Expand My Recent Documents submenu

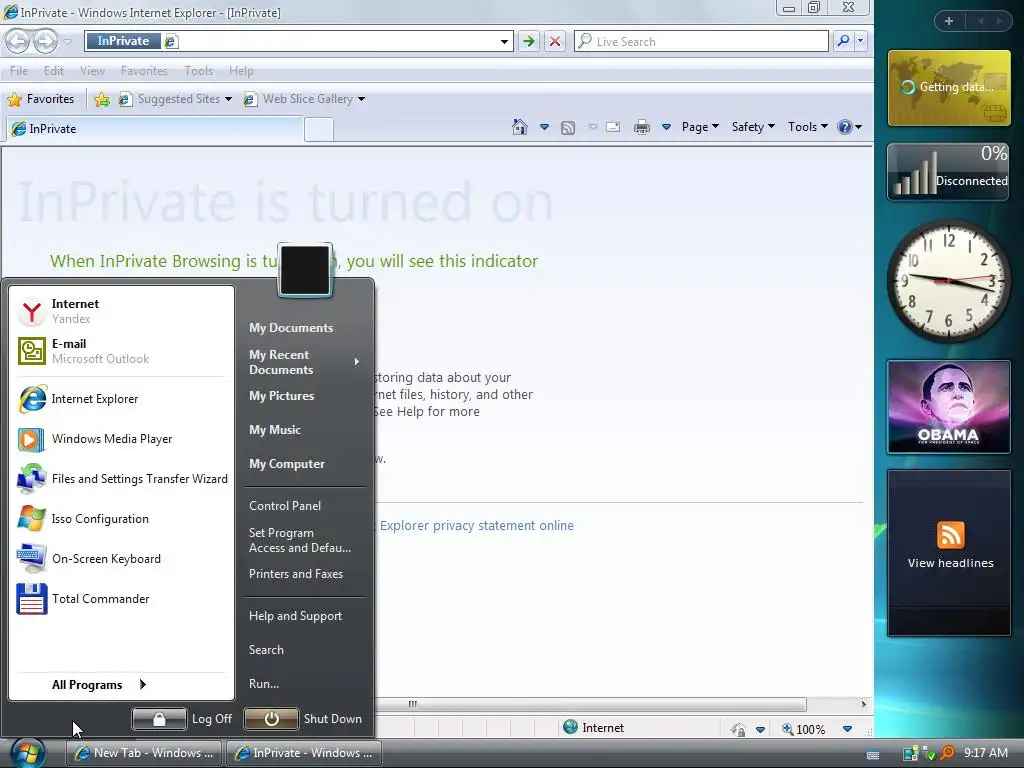click(x=304, y=362)
